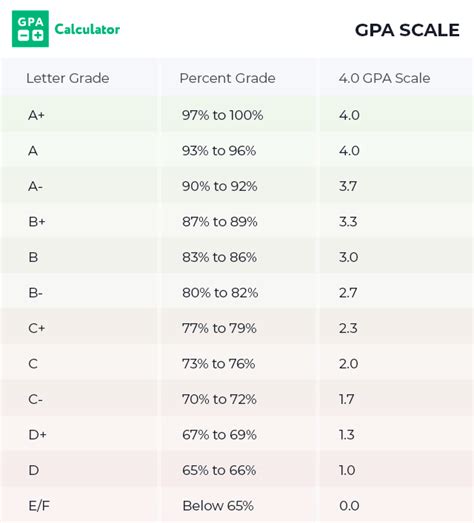Click the 97% to 100% percent cell
This screenshot has width=474, height=523.
click(222, 115)
